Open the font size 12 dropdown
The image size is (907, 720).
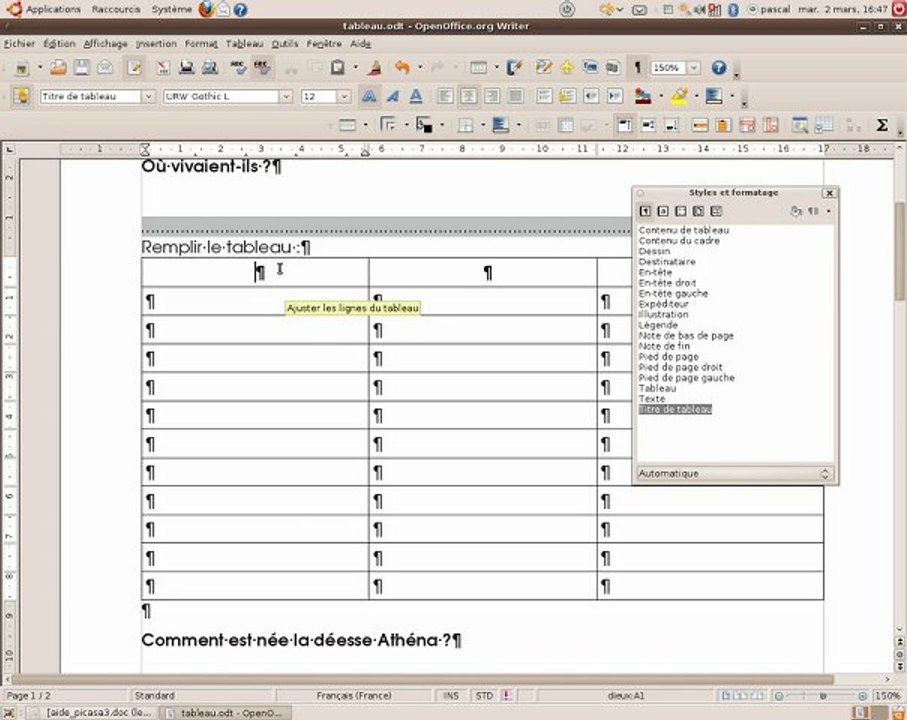[344, 97]
